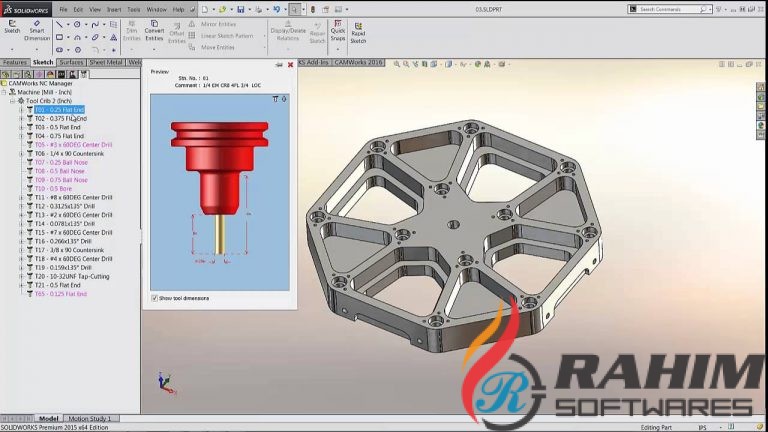Click the Display/Delete Relations tool
The image size is (768, 432).
288,30
